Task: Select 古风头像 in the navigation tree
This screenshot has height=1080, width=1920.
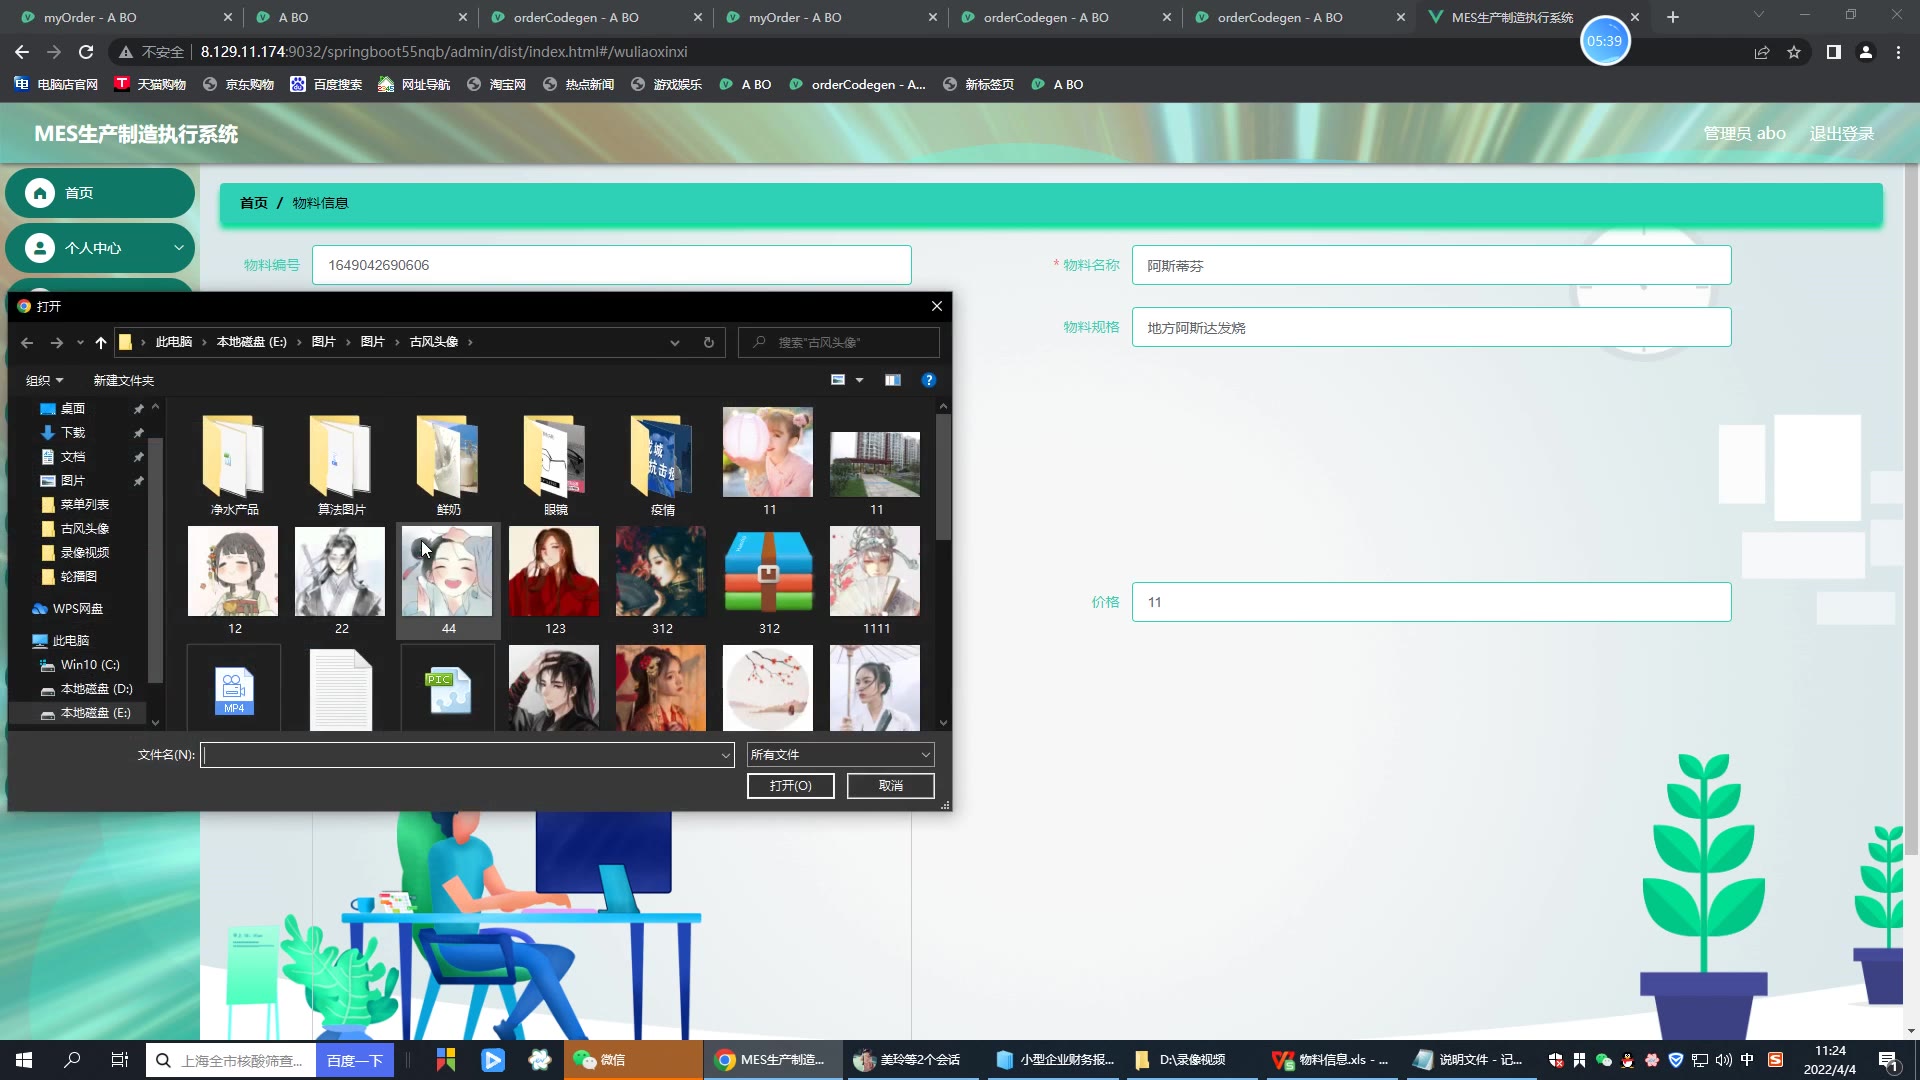Action: click(84, 528)
